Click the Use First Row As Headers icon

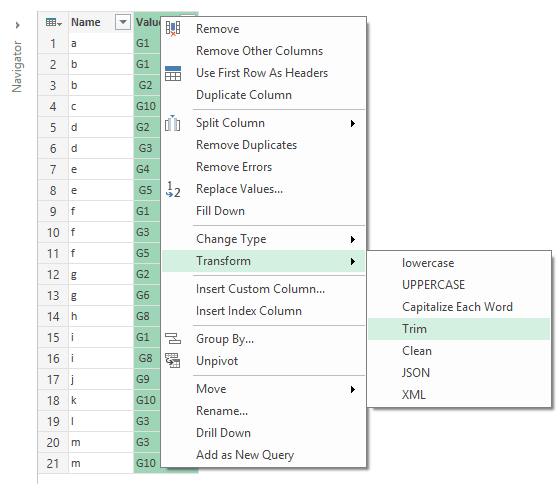tap(173, 73)
